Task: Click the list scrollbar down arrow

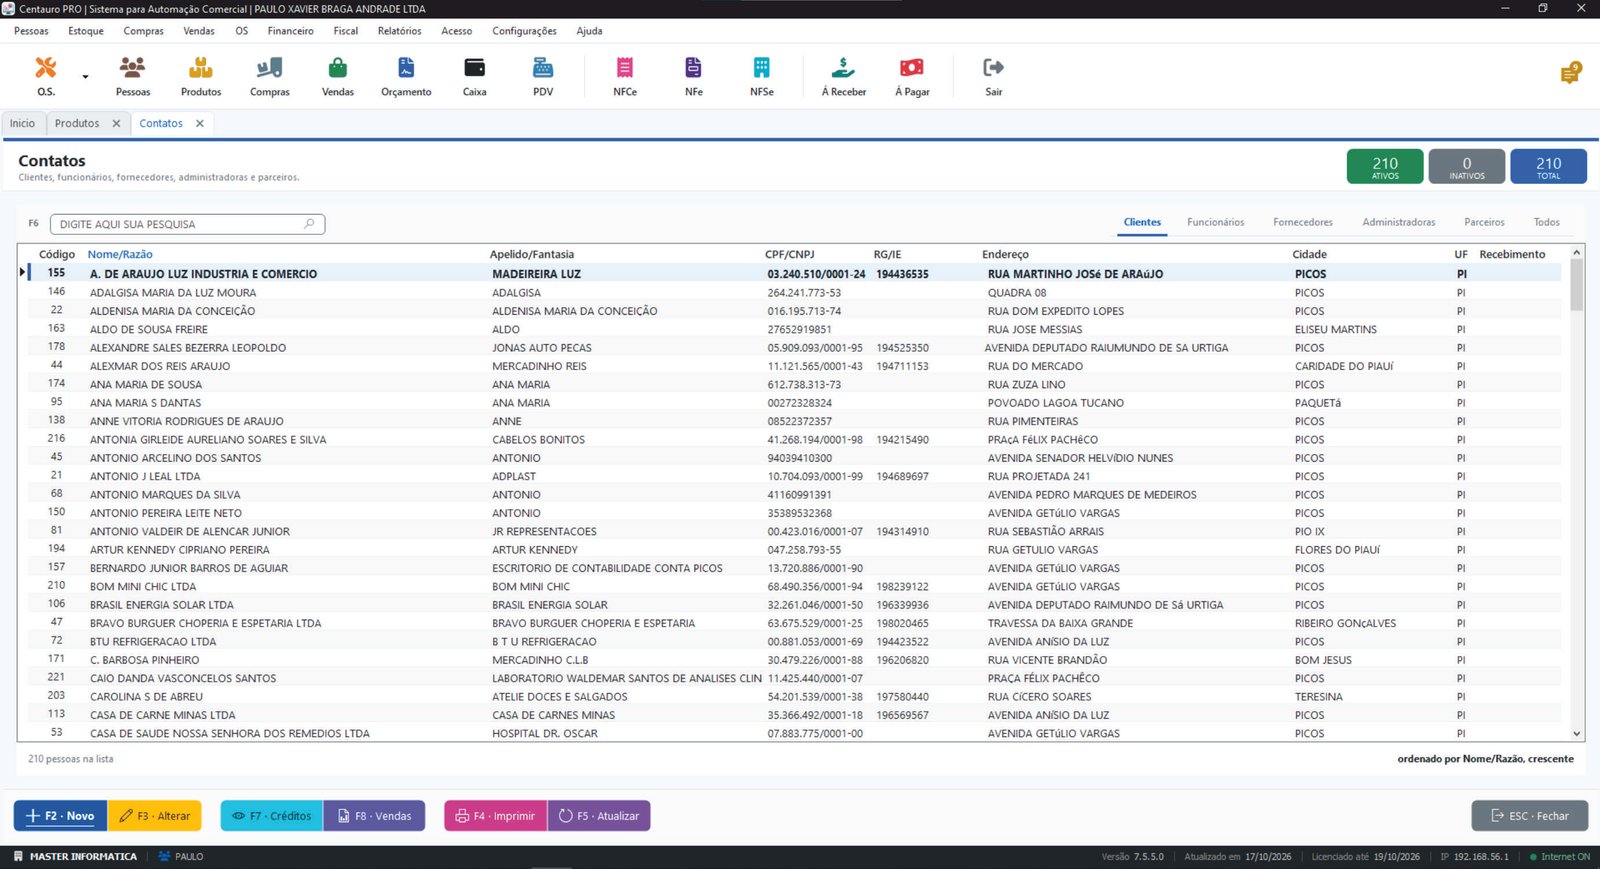Action: point(1577,734)
